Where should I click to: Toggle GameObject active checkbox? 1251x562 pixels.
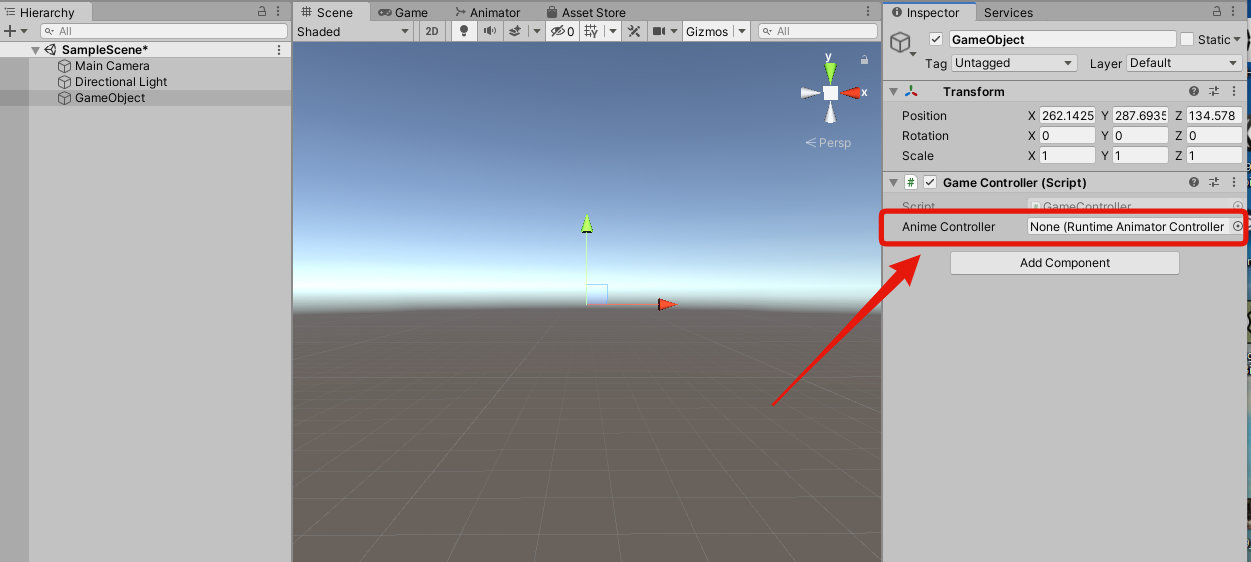click(936, 39)
